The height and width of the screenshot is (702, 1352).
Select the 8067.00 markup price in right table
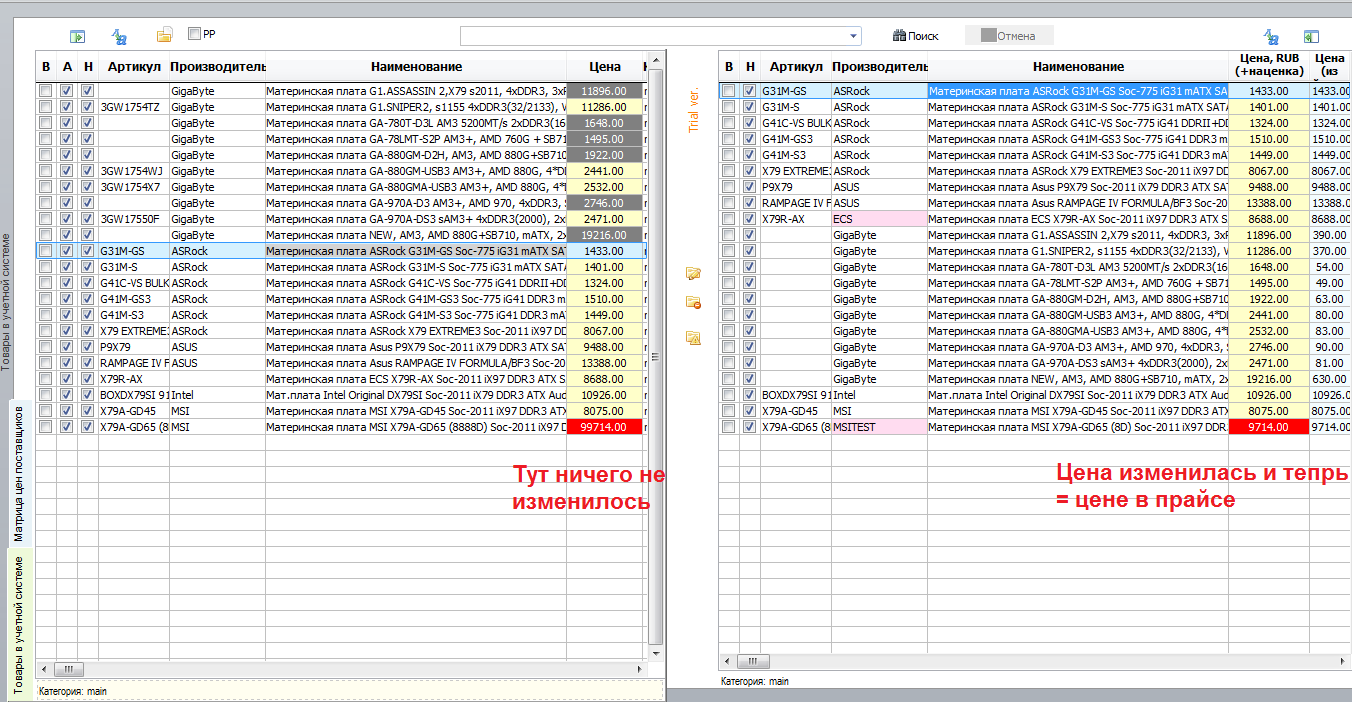1268,171
